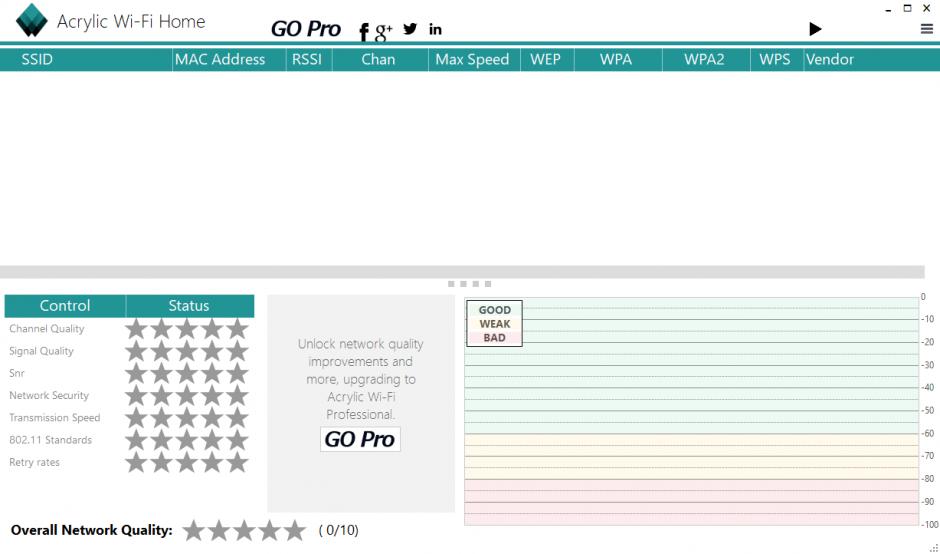Sort by Max Speed column header
The height and width of the screenshot is (554, 940).
pyautogui.click(x=474, y=59)
